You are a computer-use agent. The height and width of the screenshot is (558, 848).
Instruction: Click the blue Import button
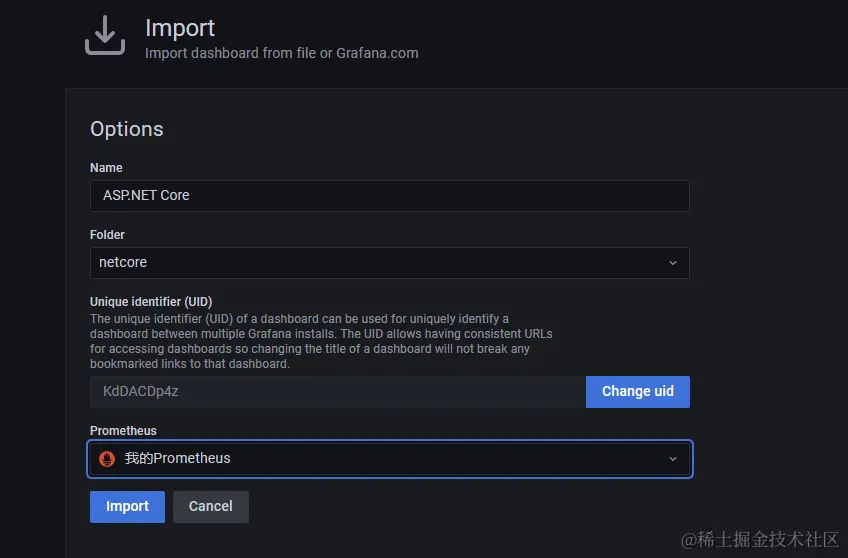[x=127, y=507]
